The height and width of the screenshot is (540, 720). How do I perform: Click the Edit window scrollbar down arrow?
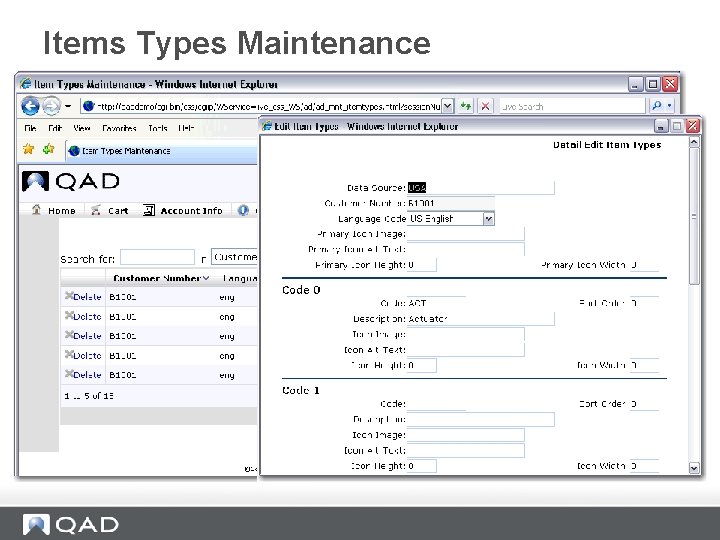point(694,468)
